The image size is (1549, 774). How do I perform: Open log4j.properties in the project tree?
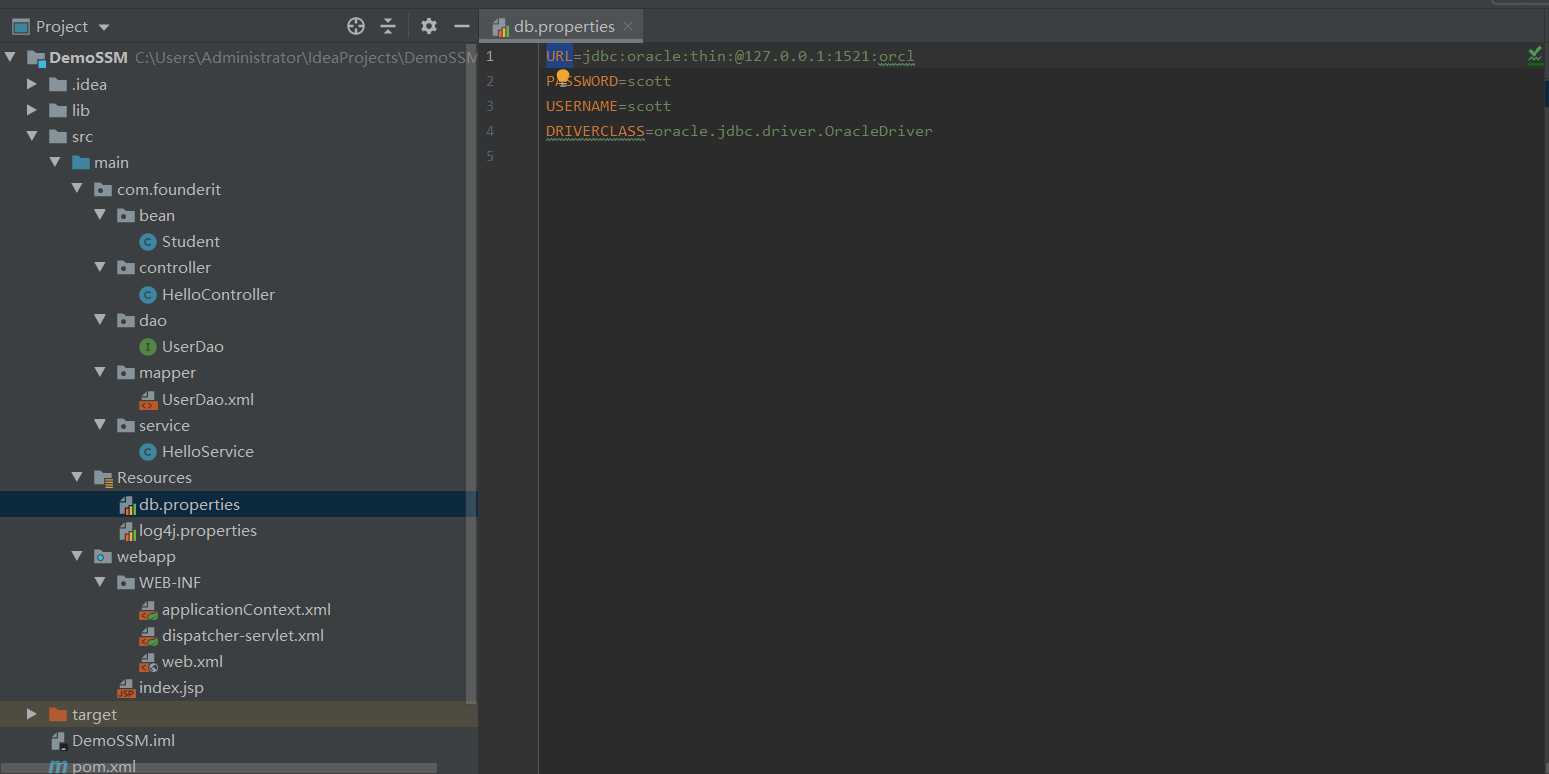197,531
